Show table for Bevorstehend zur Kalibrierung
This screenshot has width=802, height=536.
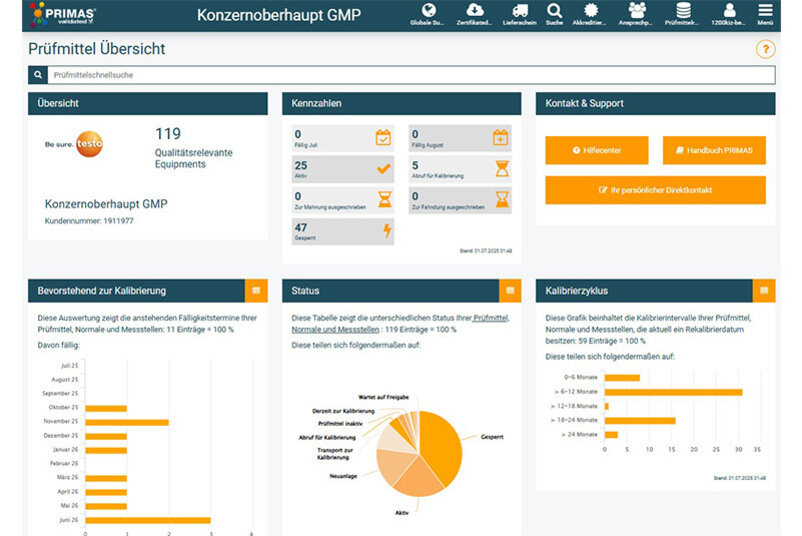pos(256,290)
